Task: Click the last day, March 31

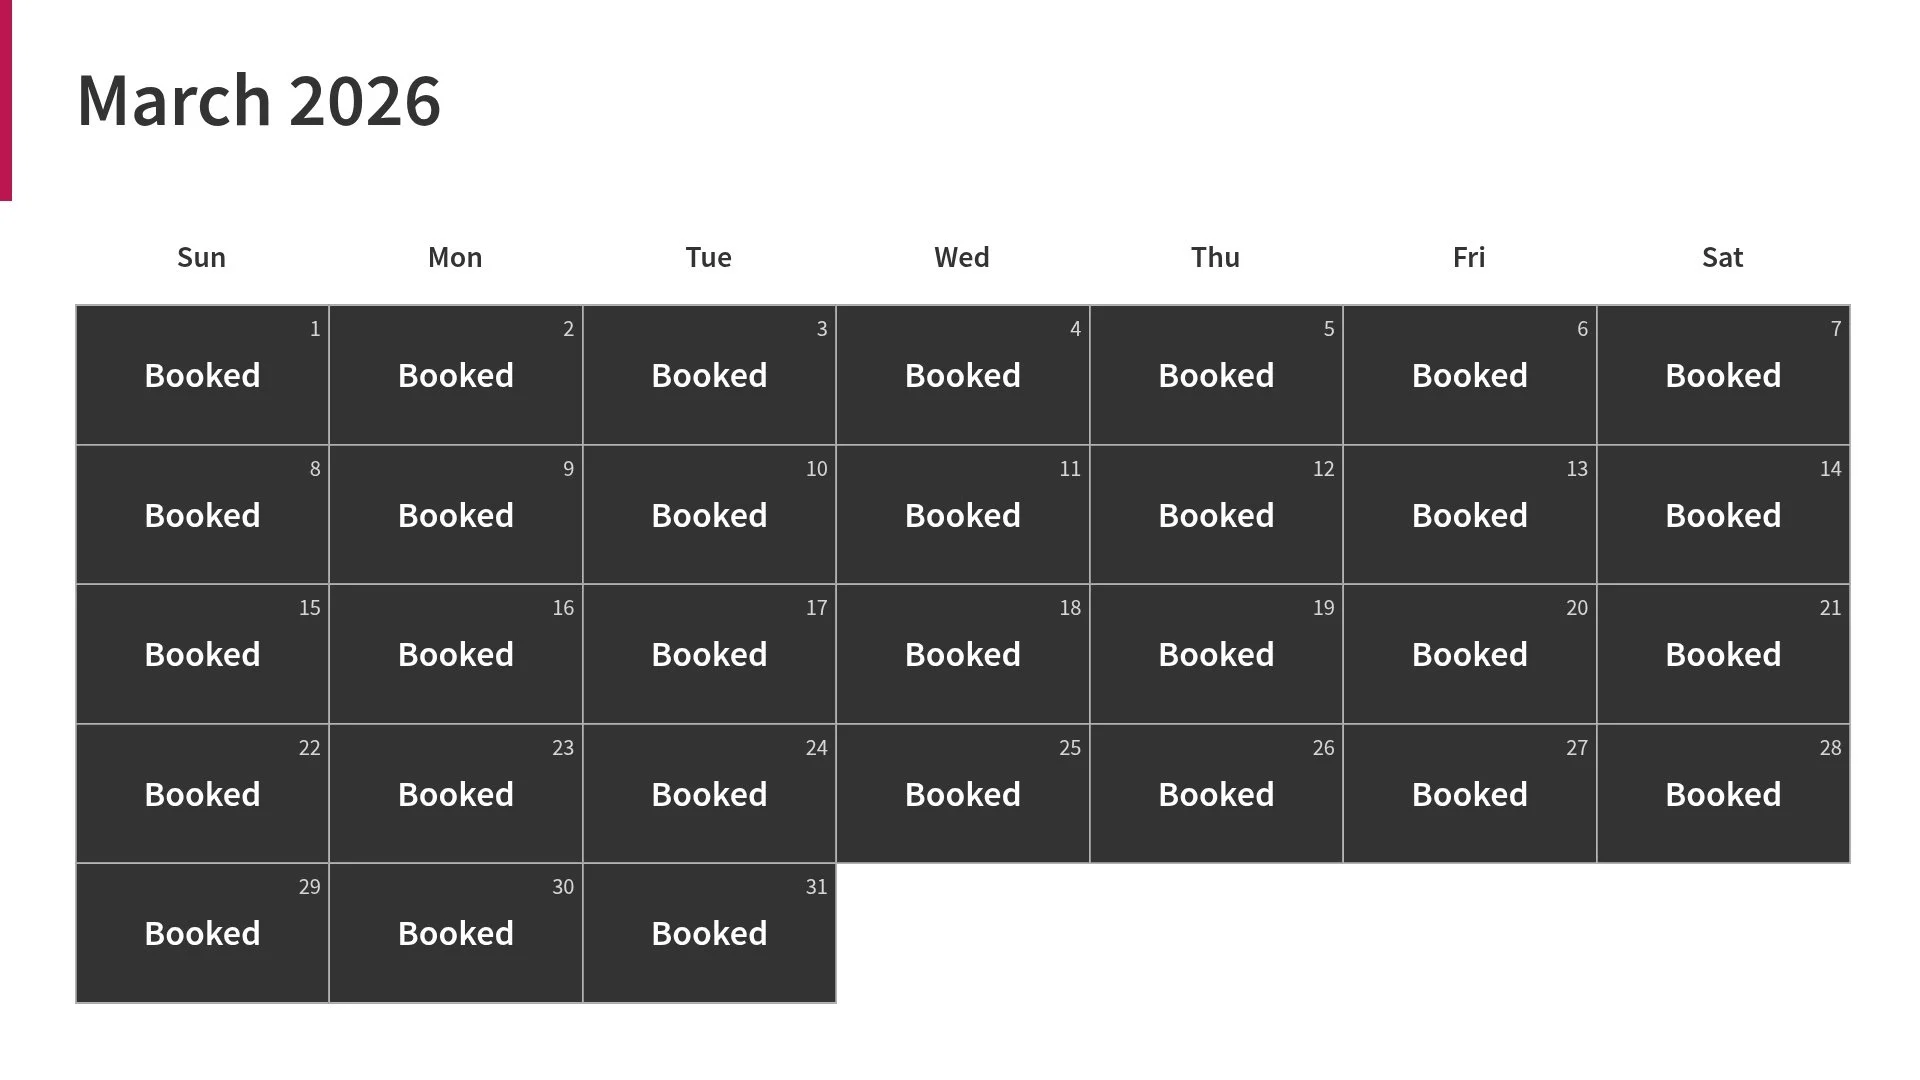Action: [709, 933]
